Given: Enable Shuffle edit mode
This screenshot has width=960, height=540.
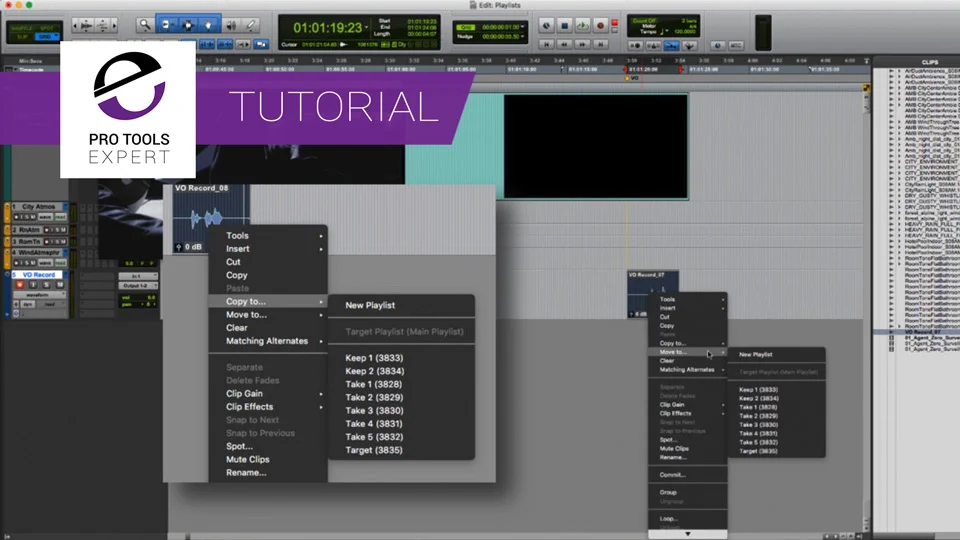Looking at the screenshot, I should pyautogui.click(x=21, y=28).
